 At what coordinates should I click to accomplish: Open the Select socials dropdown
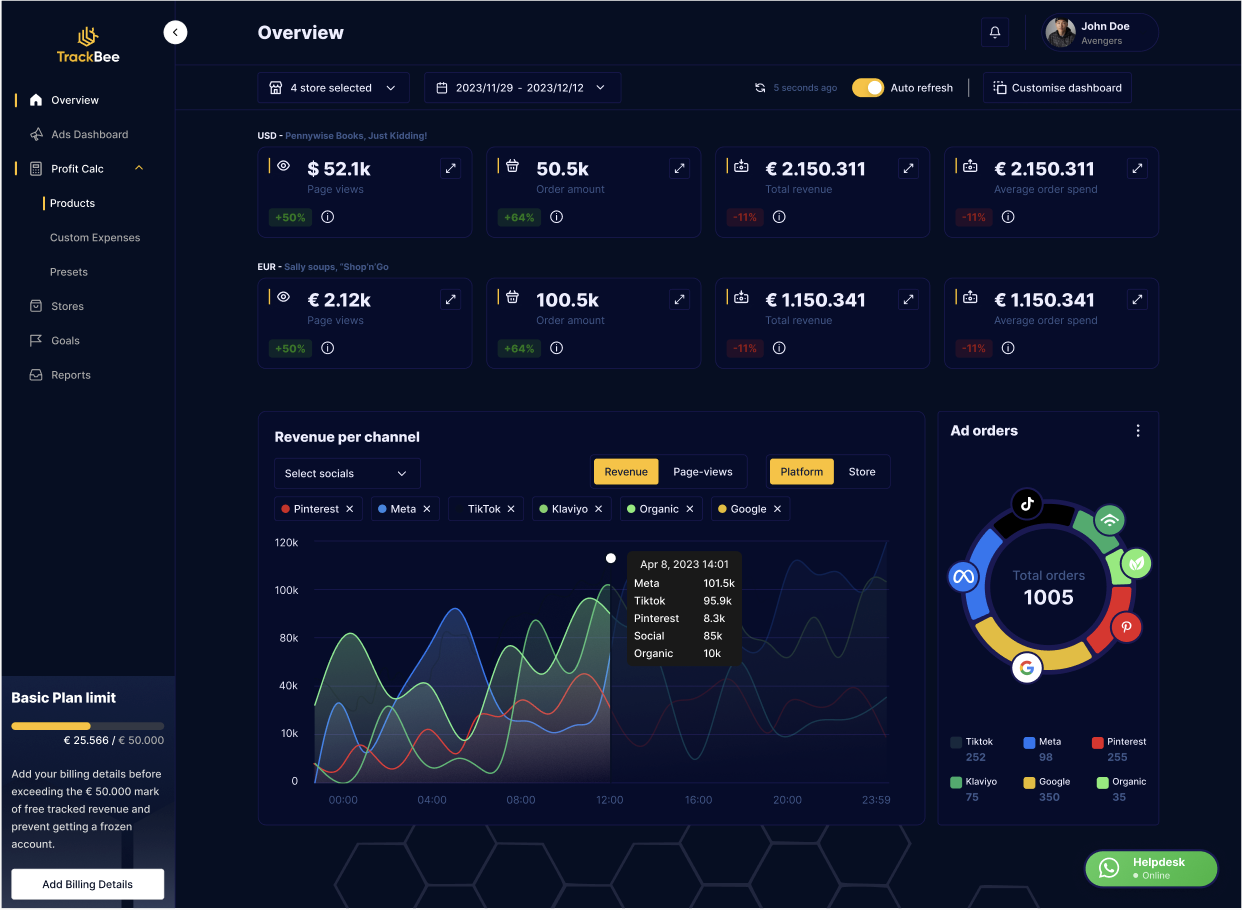[x=347, y=473]
